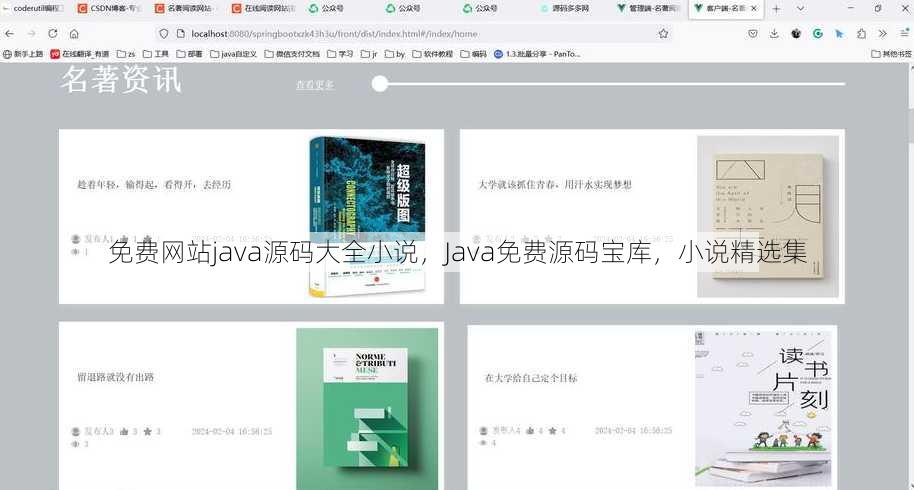Click thumbs-up icon on 在大学给自己定个目标 card
Image resolution: width=914 pixels, height=490 pixels.
pyautogui.click(x=530, y=431)
